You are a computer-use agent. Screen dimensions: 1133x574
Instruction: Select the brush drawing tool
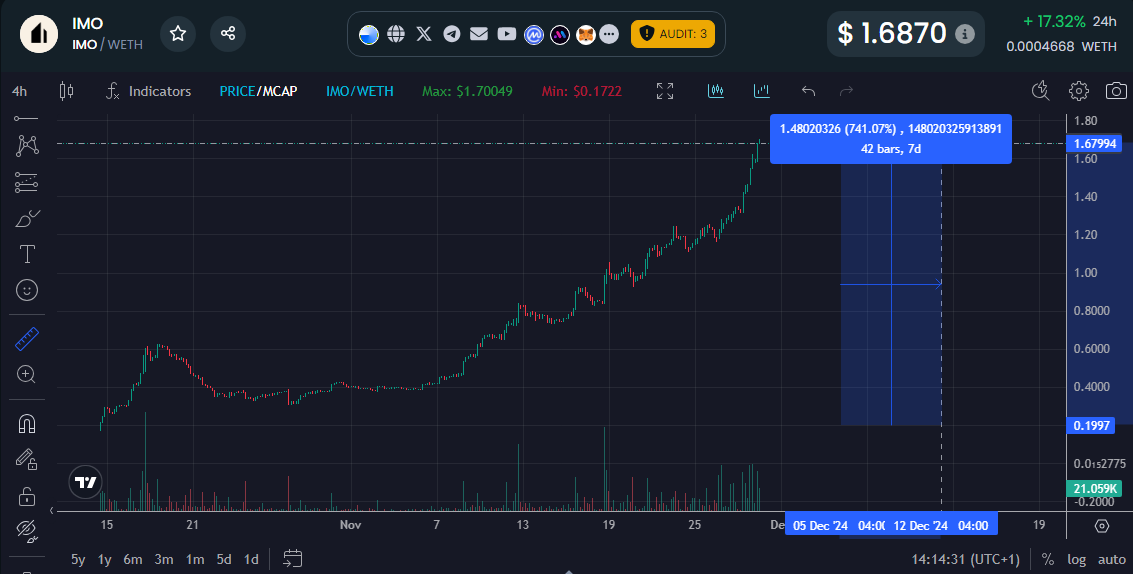pyautogui.click(x=27, y=218)
